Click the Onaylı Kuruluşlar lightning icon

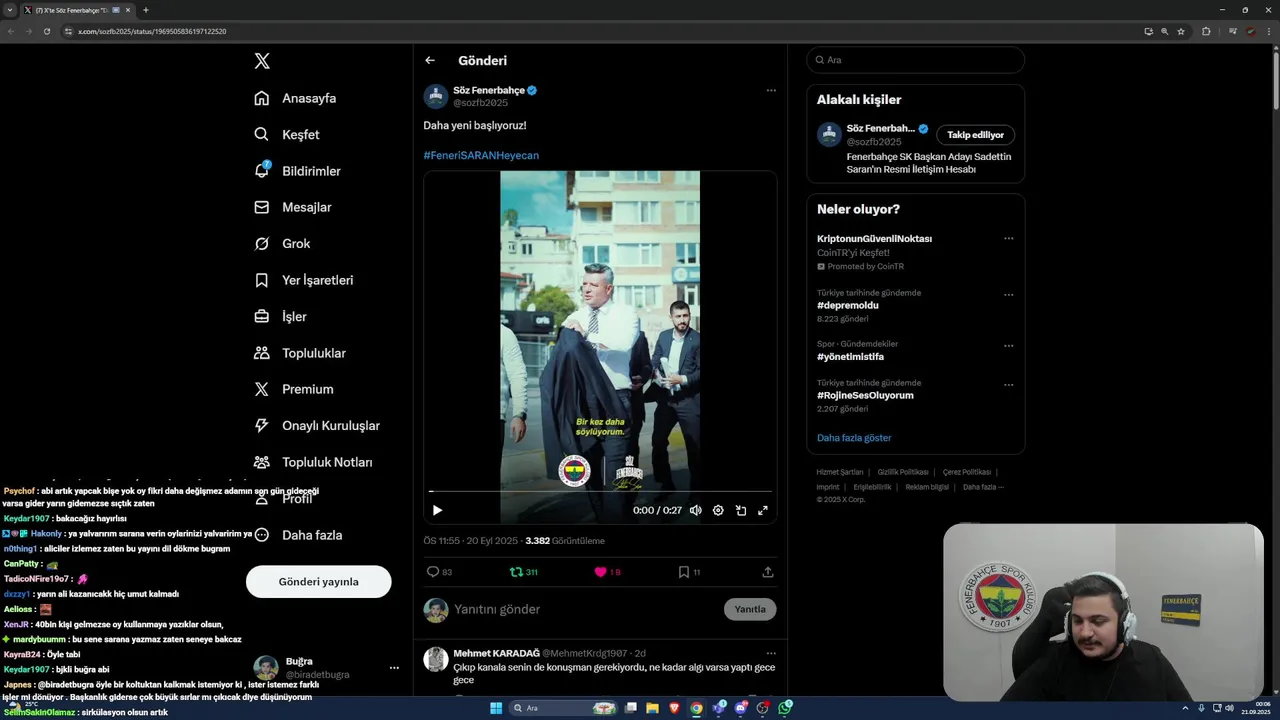[x=262, y=426]
